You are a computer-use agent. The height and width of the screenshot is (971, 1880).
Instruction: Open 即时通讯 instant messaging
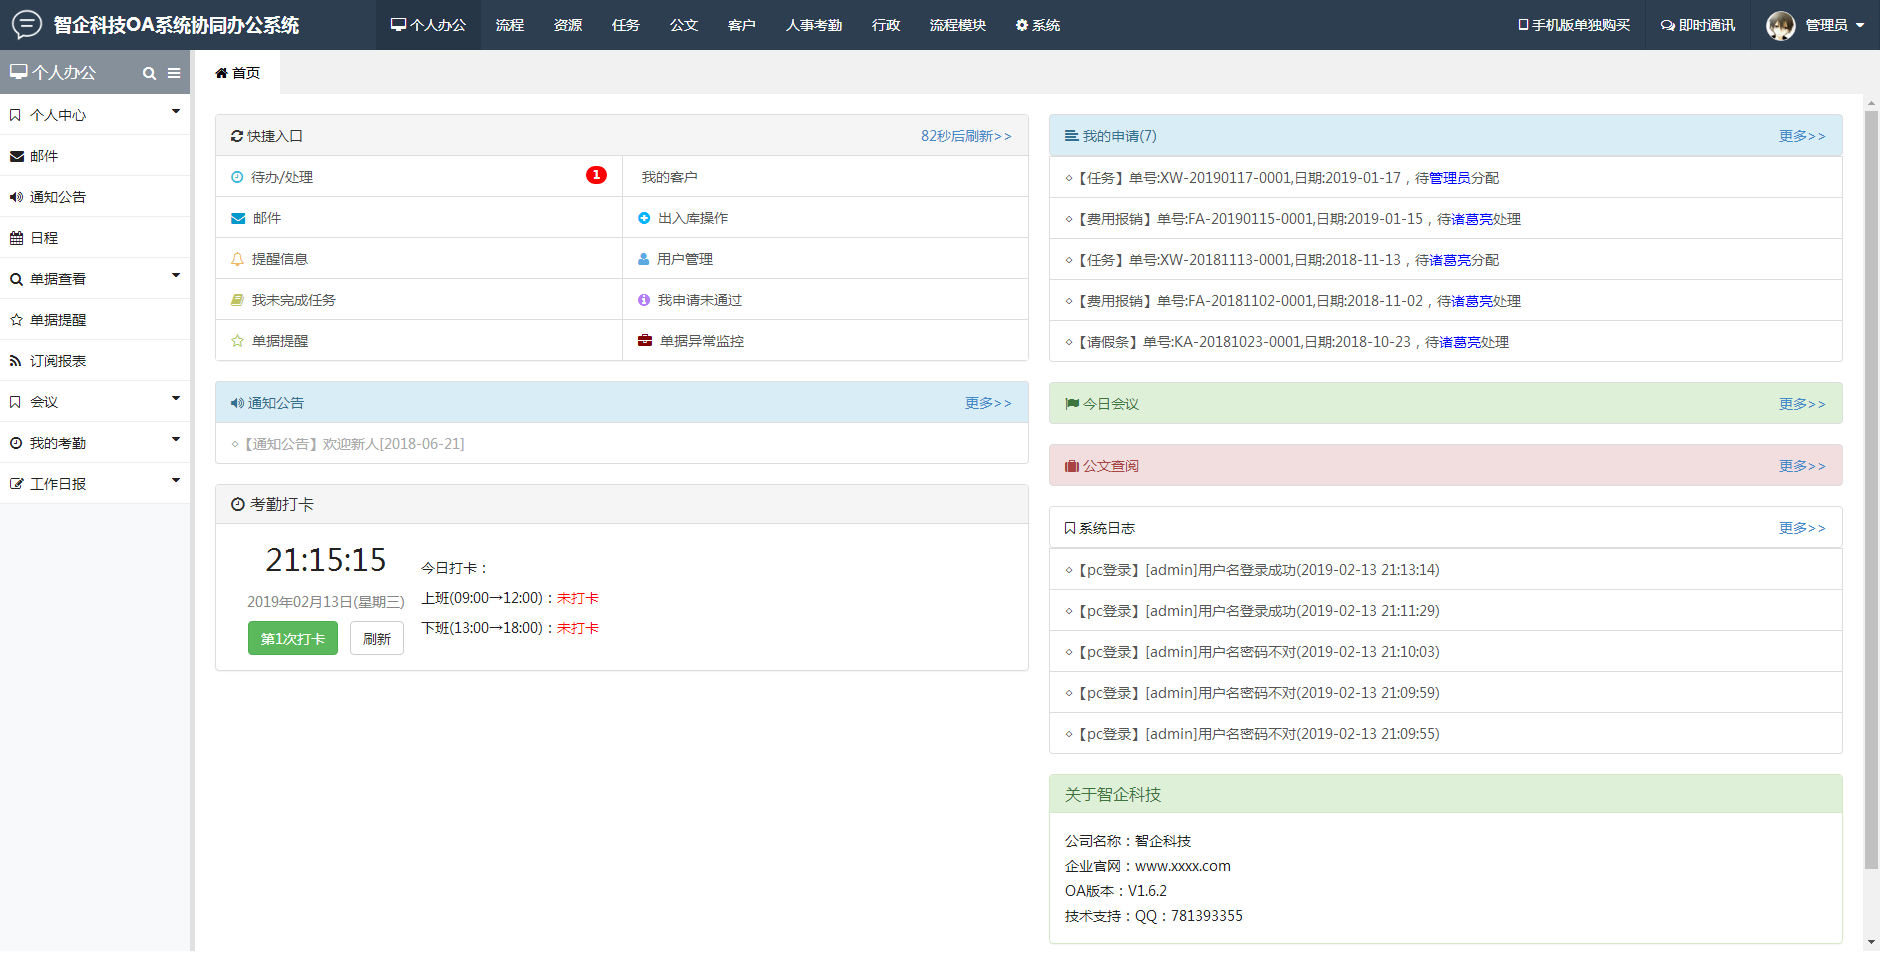coord(1698,25)
